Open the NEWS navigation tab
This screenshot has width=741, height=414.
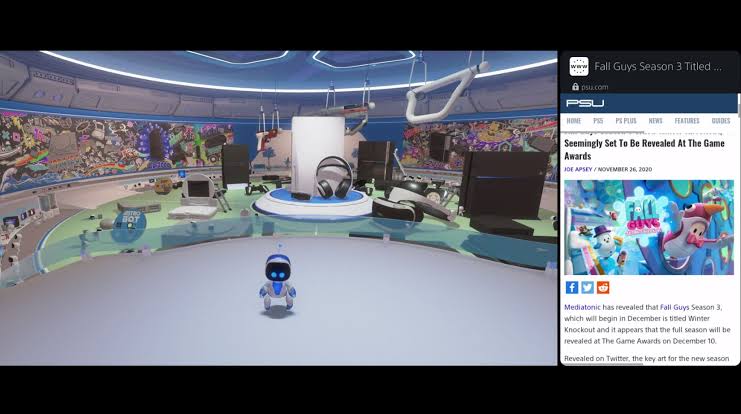pos(655,121)
